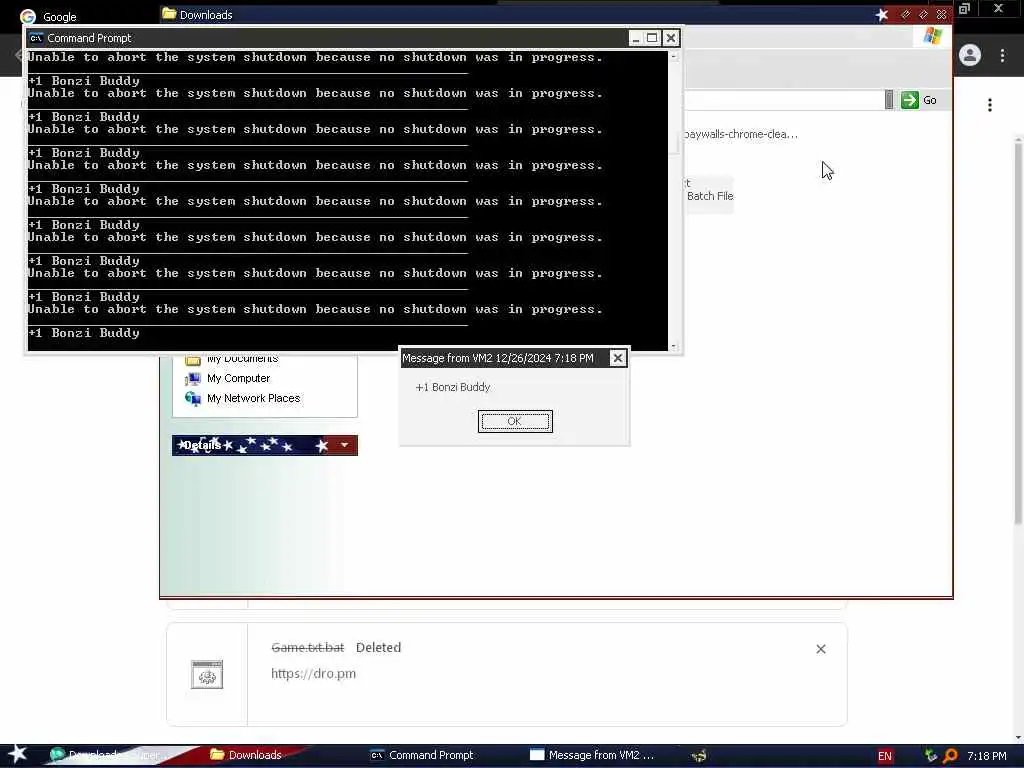This screenshot has height=768, width=1024.
Task: Click the Go button in Downloads window
Action: 920,100
